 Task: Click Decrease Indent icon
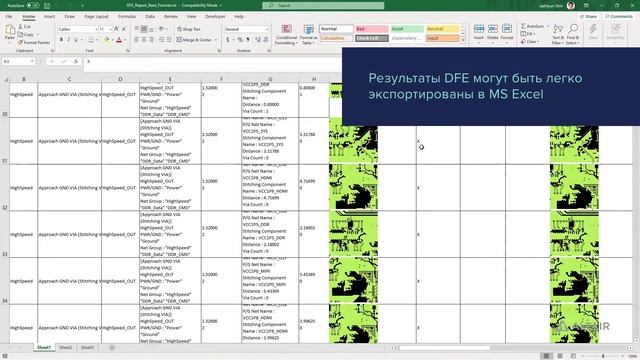coord(162,40)
